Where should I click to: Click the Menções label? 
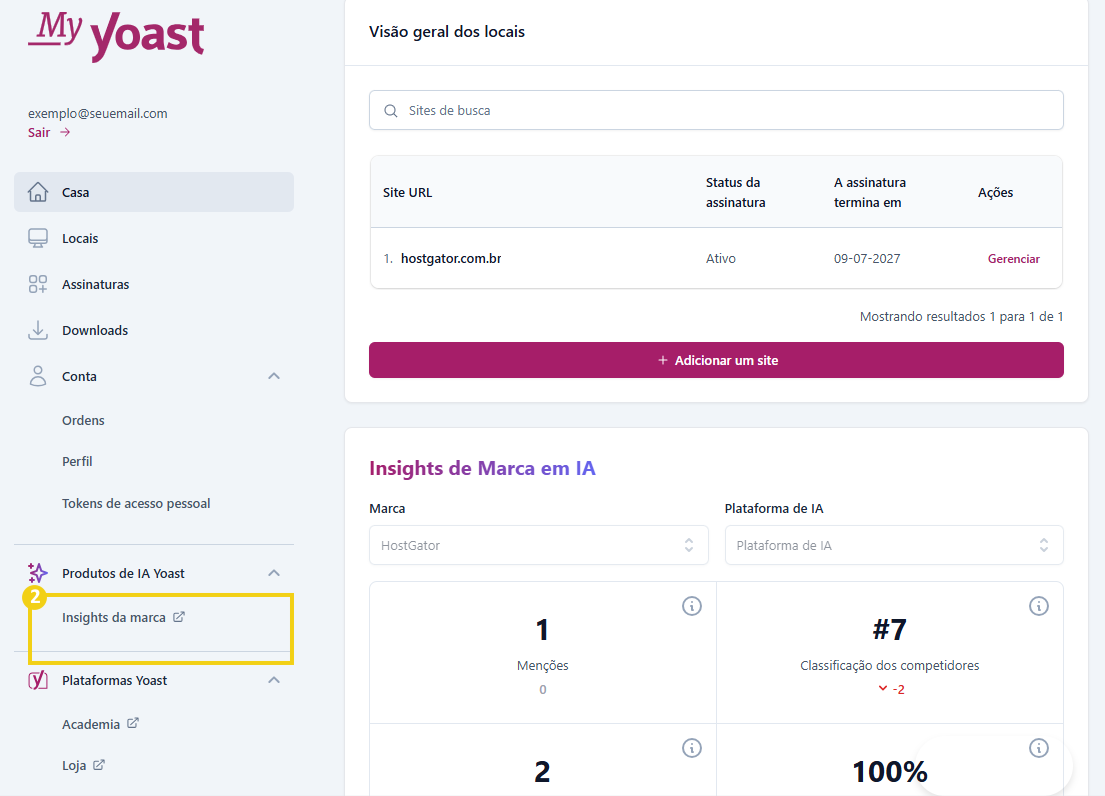click(x=543, y=666)
